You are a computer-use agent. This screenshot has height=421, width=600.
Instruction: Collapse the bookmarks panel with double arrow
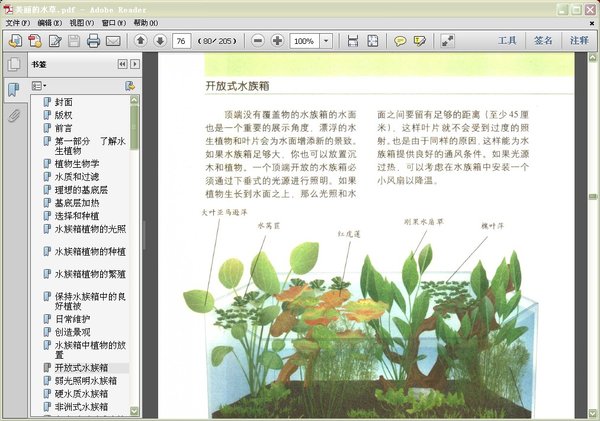click(x=122, y=64)
